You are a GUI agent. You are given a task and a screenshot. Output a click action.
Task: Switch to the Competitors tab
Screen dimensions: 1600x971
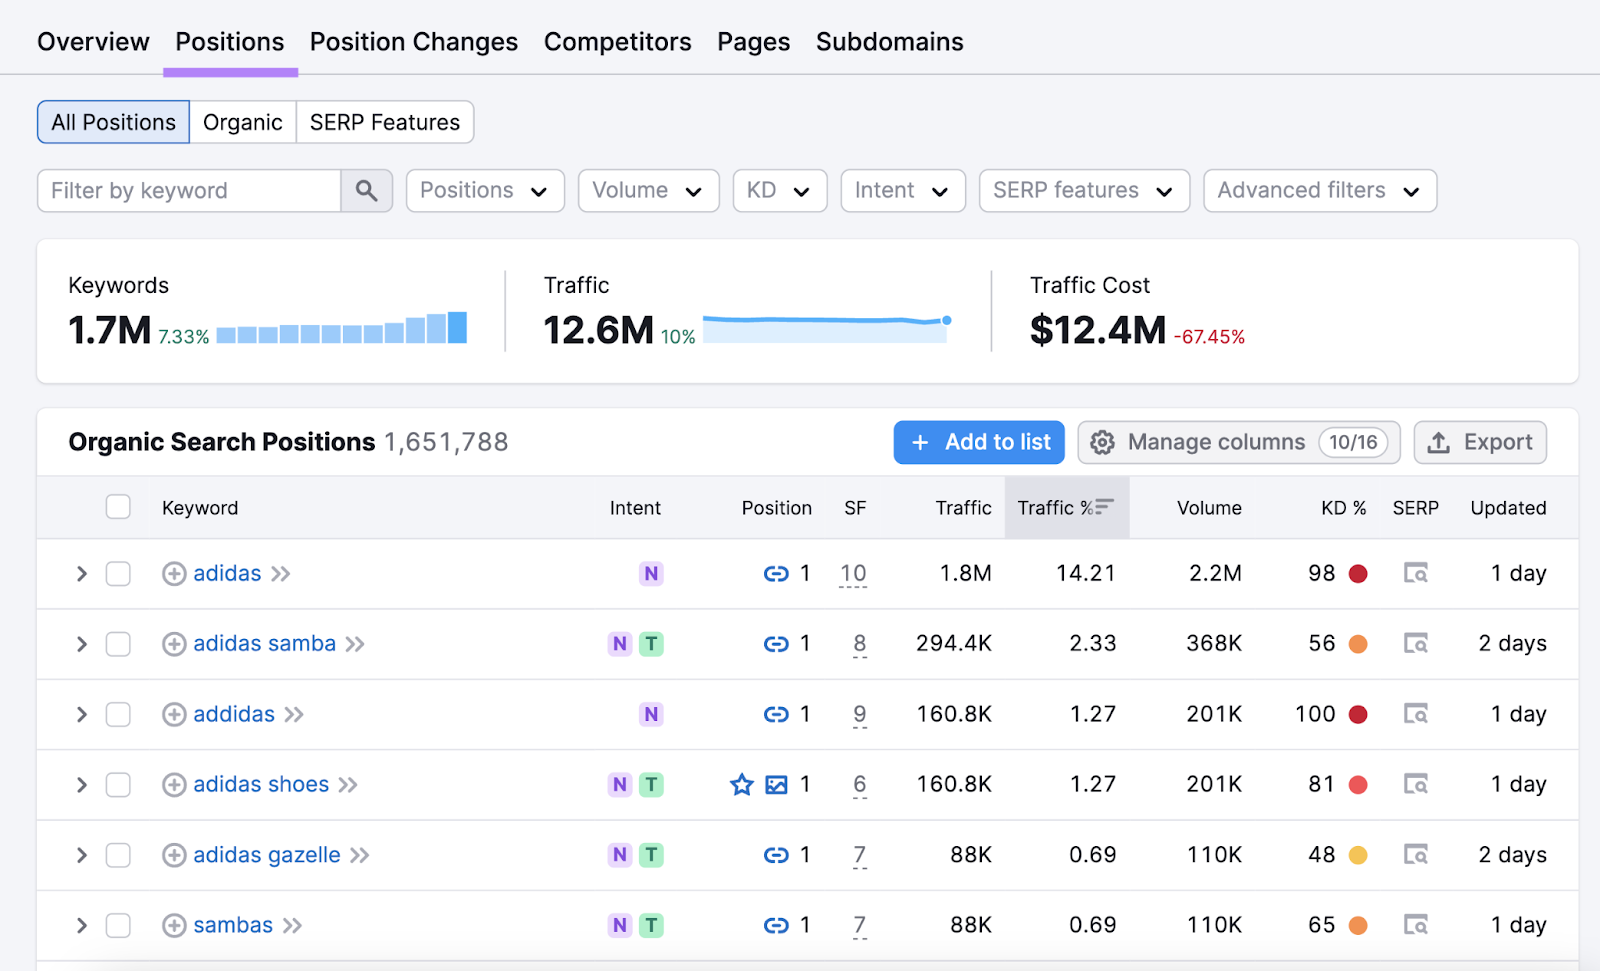point(617,41)
